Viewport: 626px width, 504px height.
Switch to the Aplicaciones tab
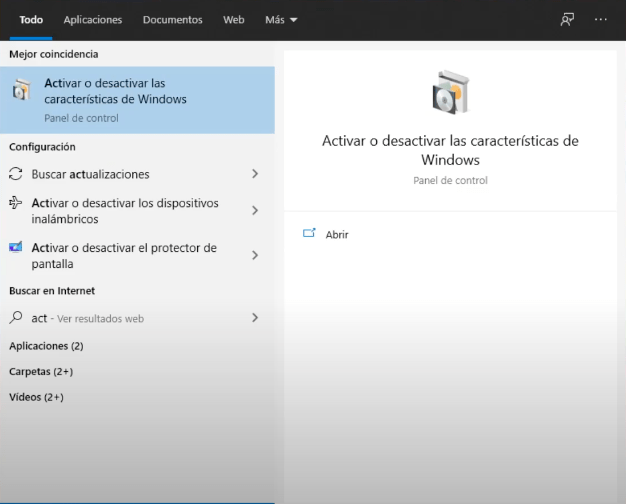pyautogui.click(x=92, y=20)
